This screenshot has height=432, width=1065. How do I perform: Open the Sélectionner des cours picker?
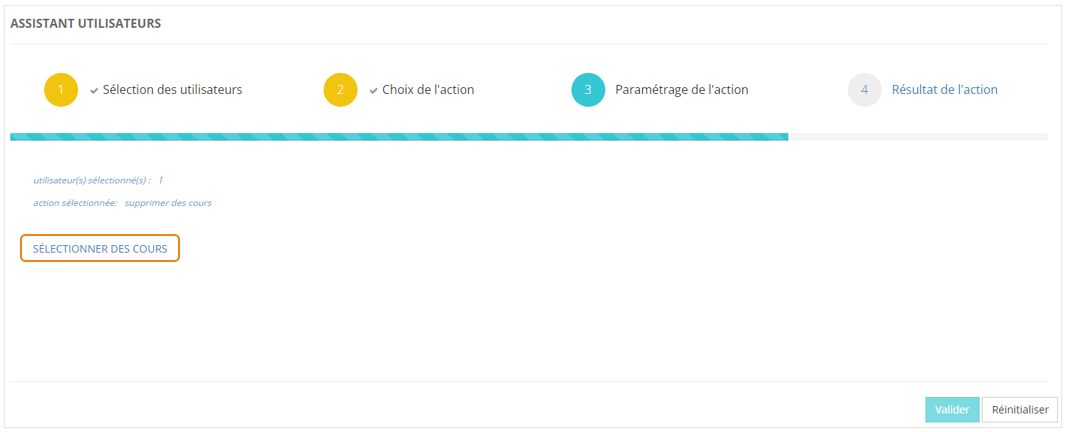click(100, 248)
